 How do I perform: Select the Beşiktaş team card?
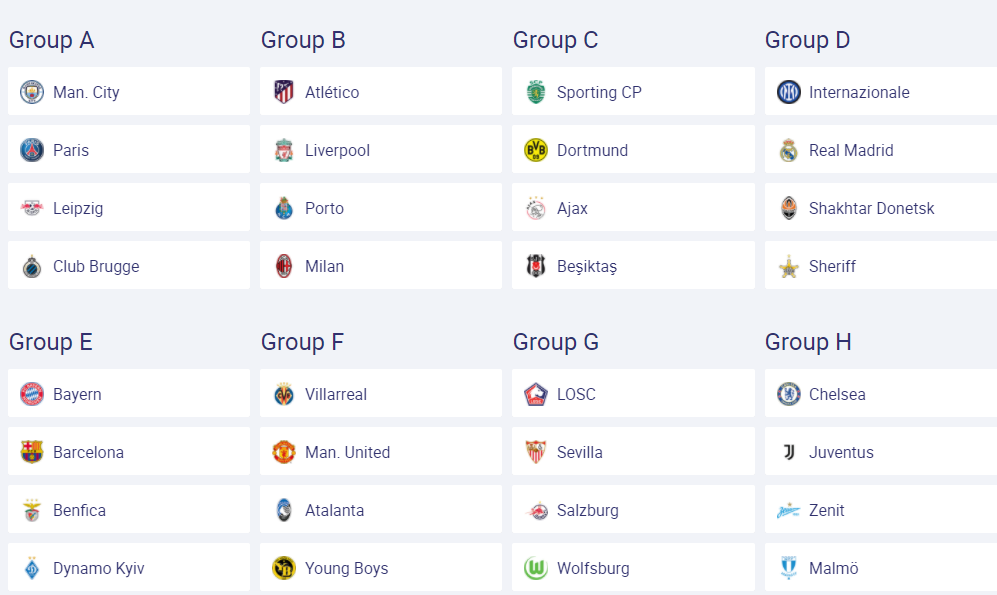(633, 265)
